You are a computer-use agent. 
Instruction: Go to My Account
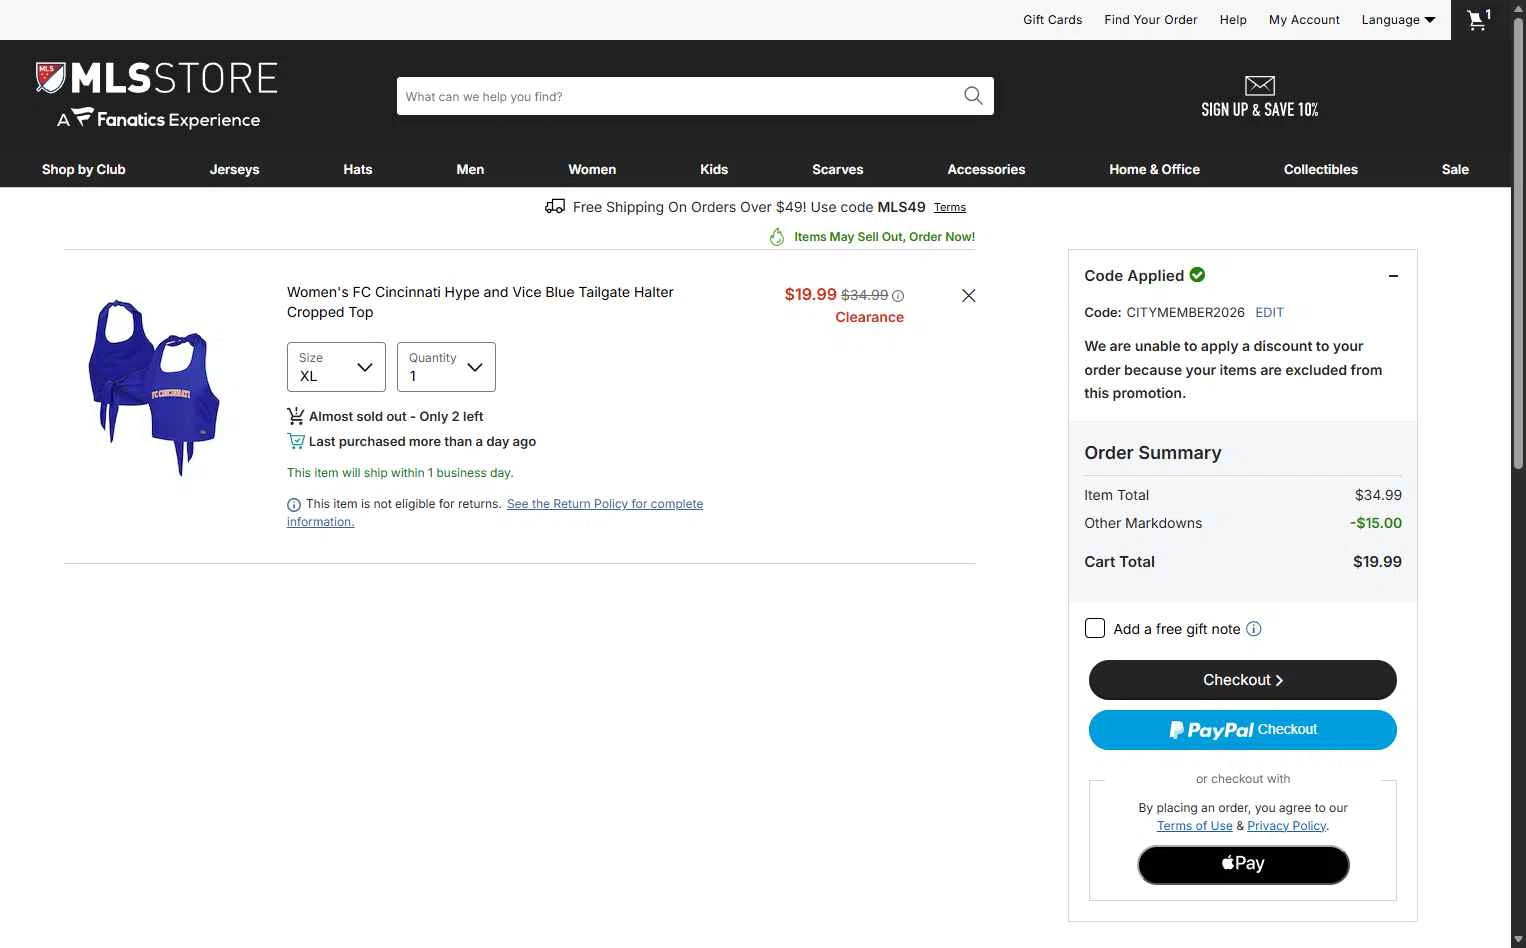click(x=1304, y=20)
